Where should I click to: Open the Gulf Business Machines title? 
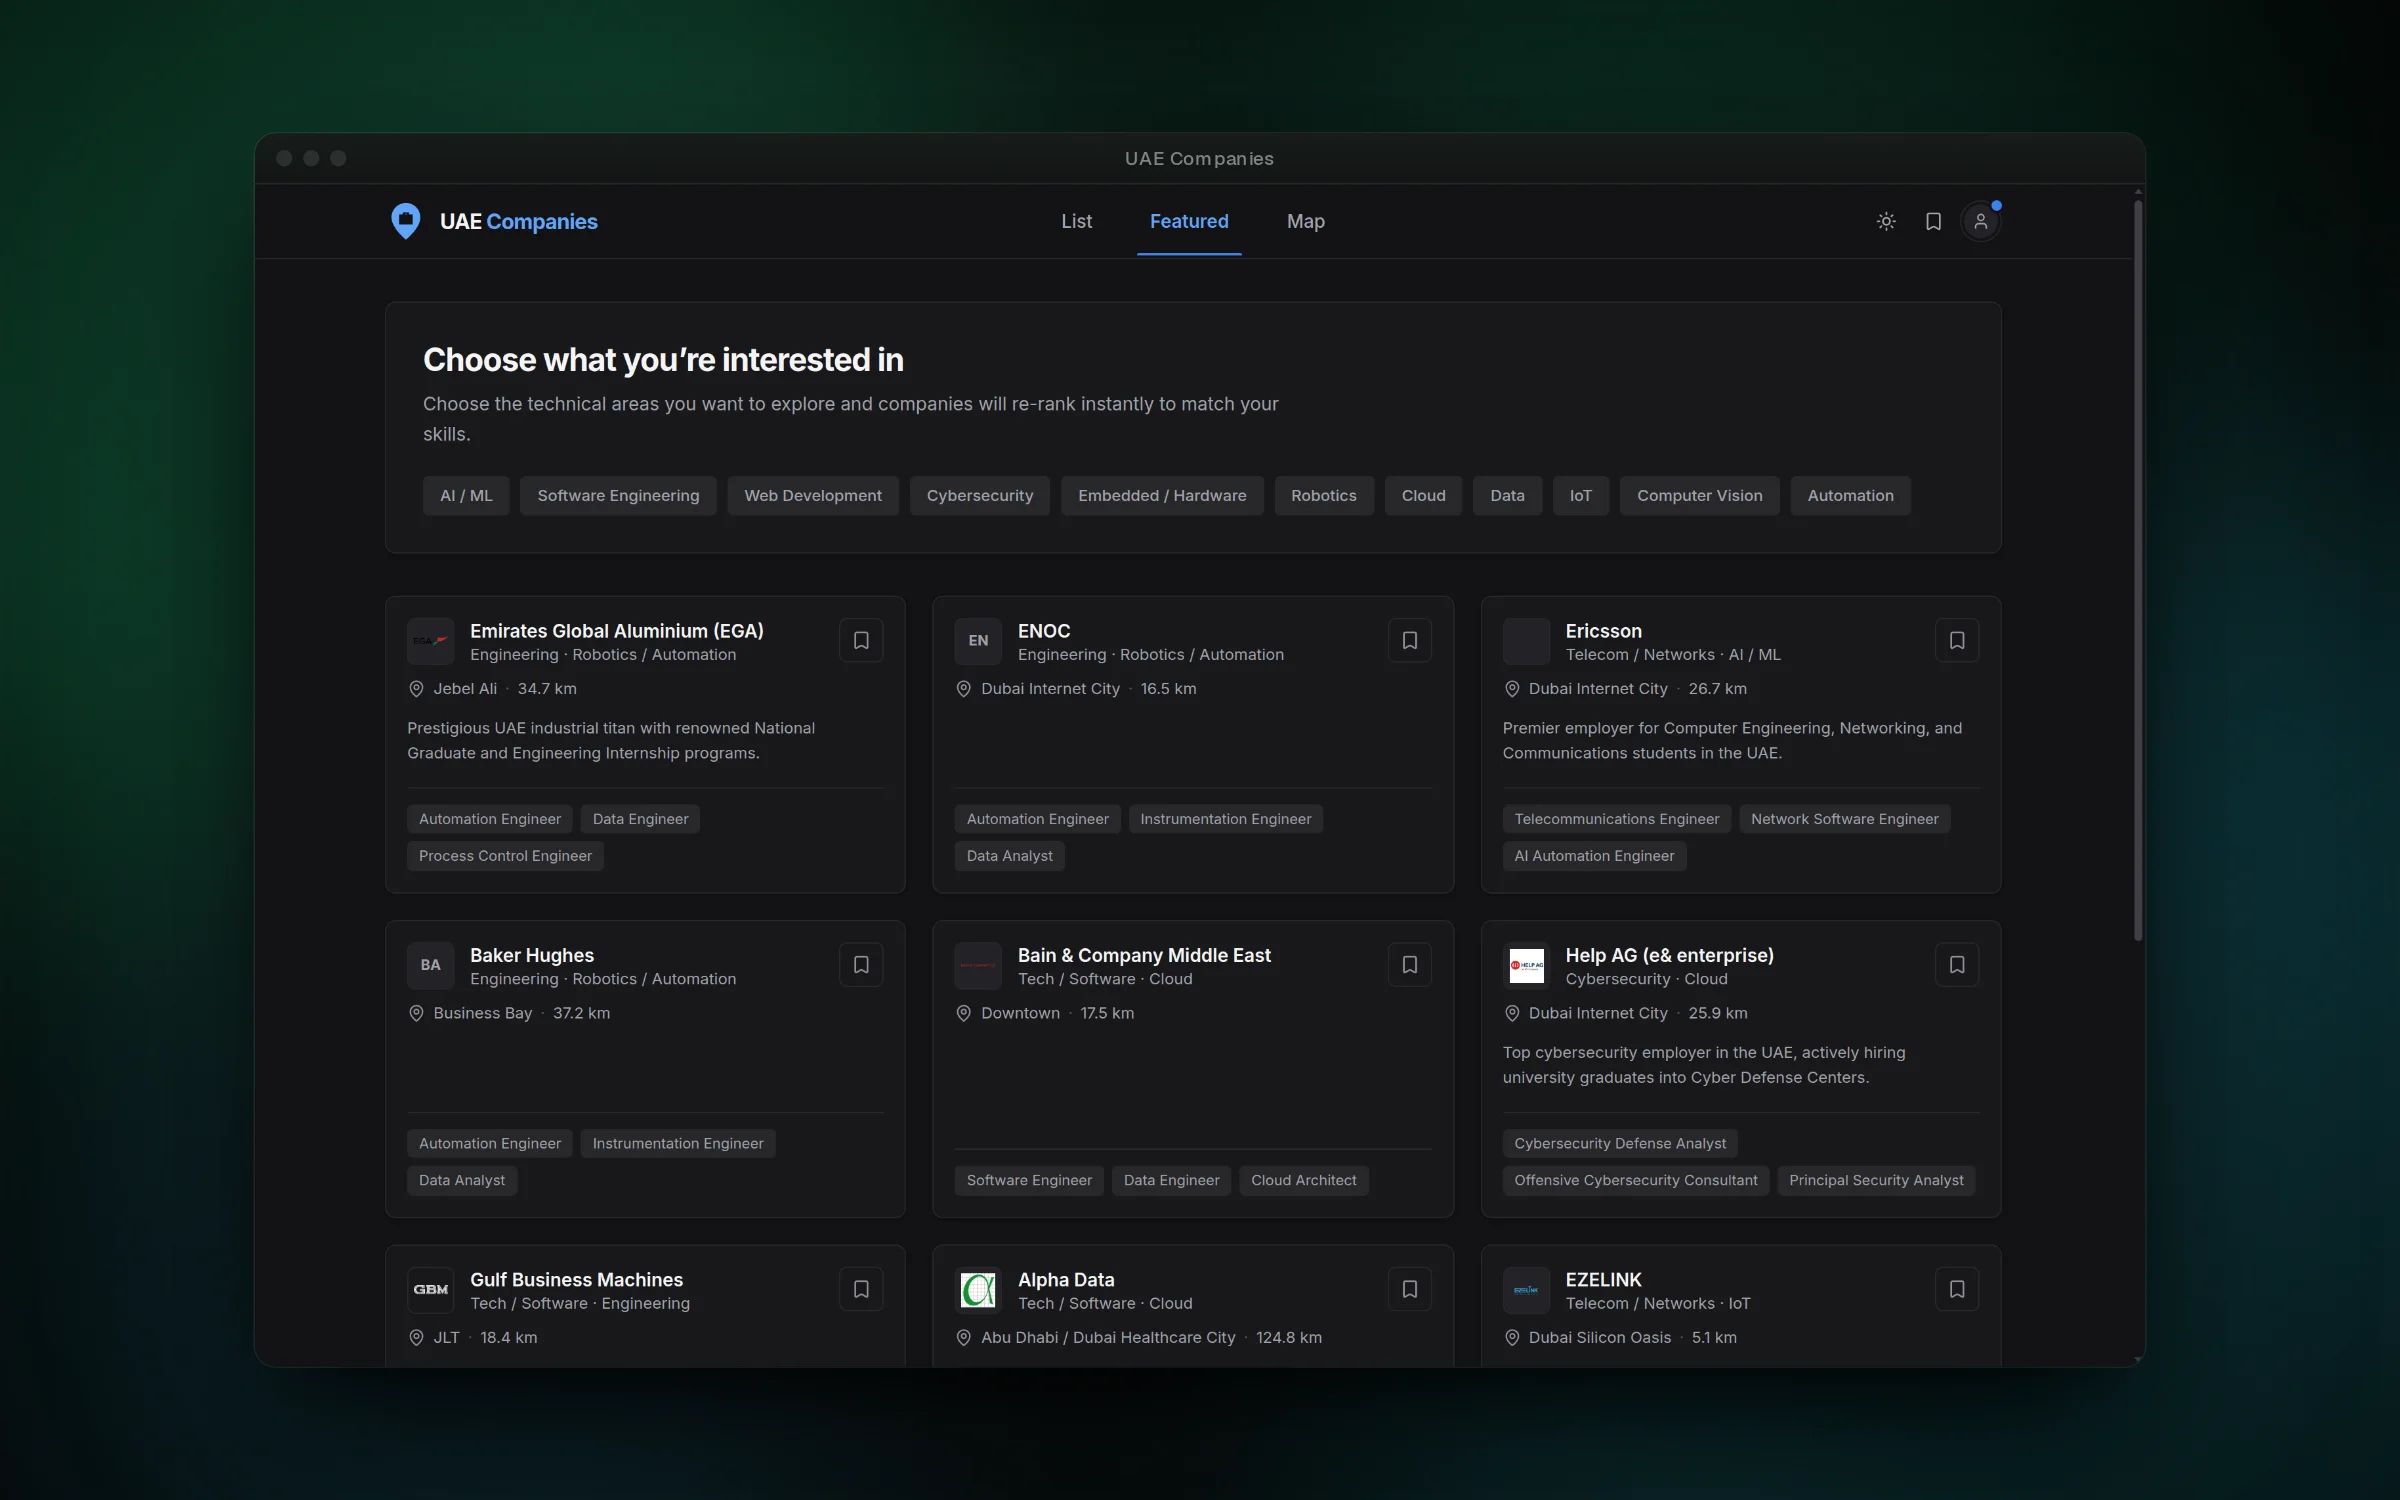[576, 1280]
